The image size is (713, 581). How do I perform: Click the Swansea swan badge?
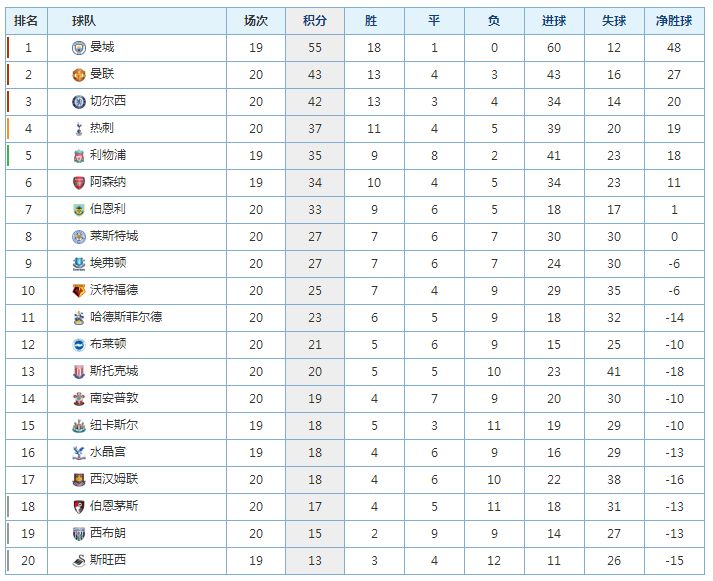pyautogui.click(x=79, y=561)
